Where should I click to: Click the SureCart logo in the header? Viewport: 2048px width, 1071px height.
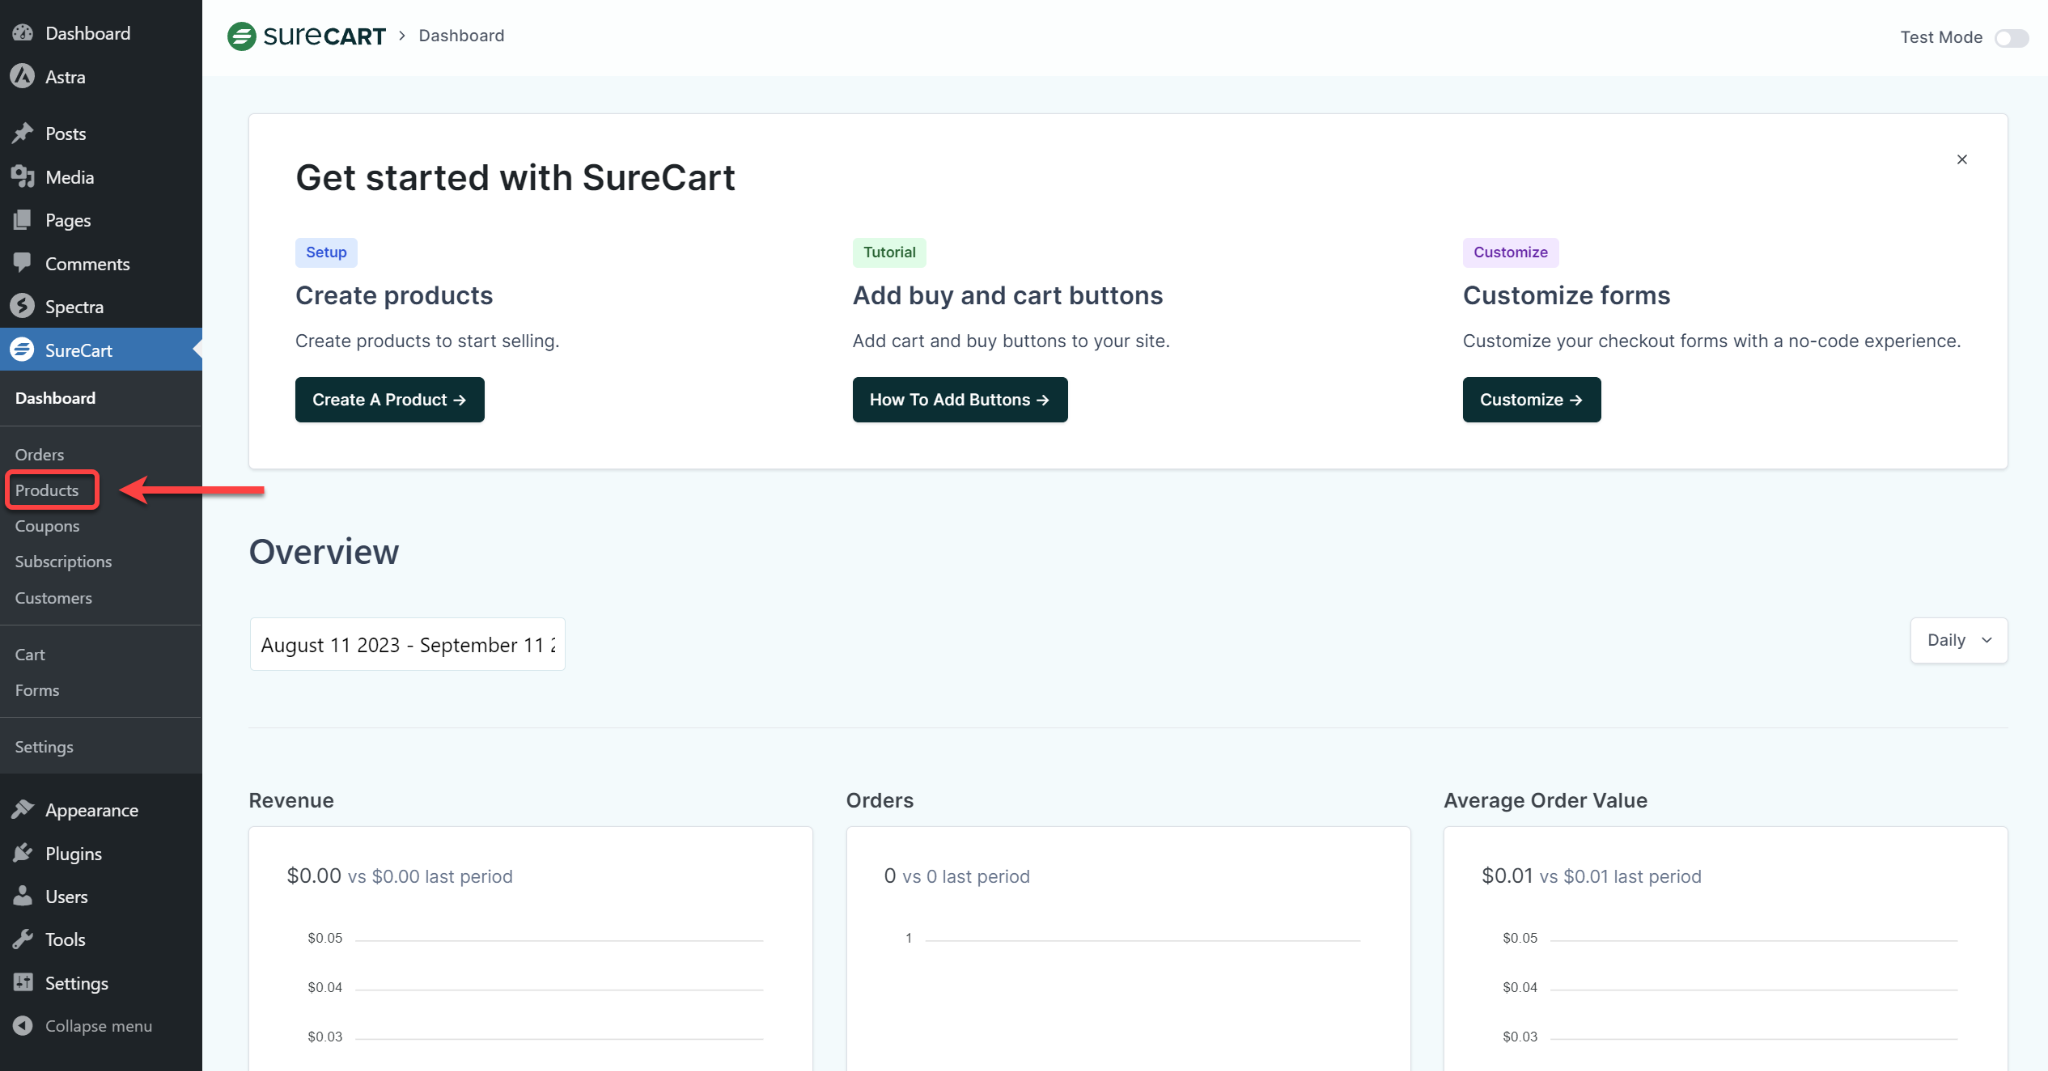(x=306, y=35)
